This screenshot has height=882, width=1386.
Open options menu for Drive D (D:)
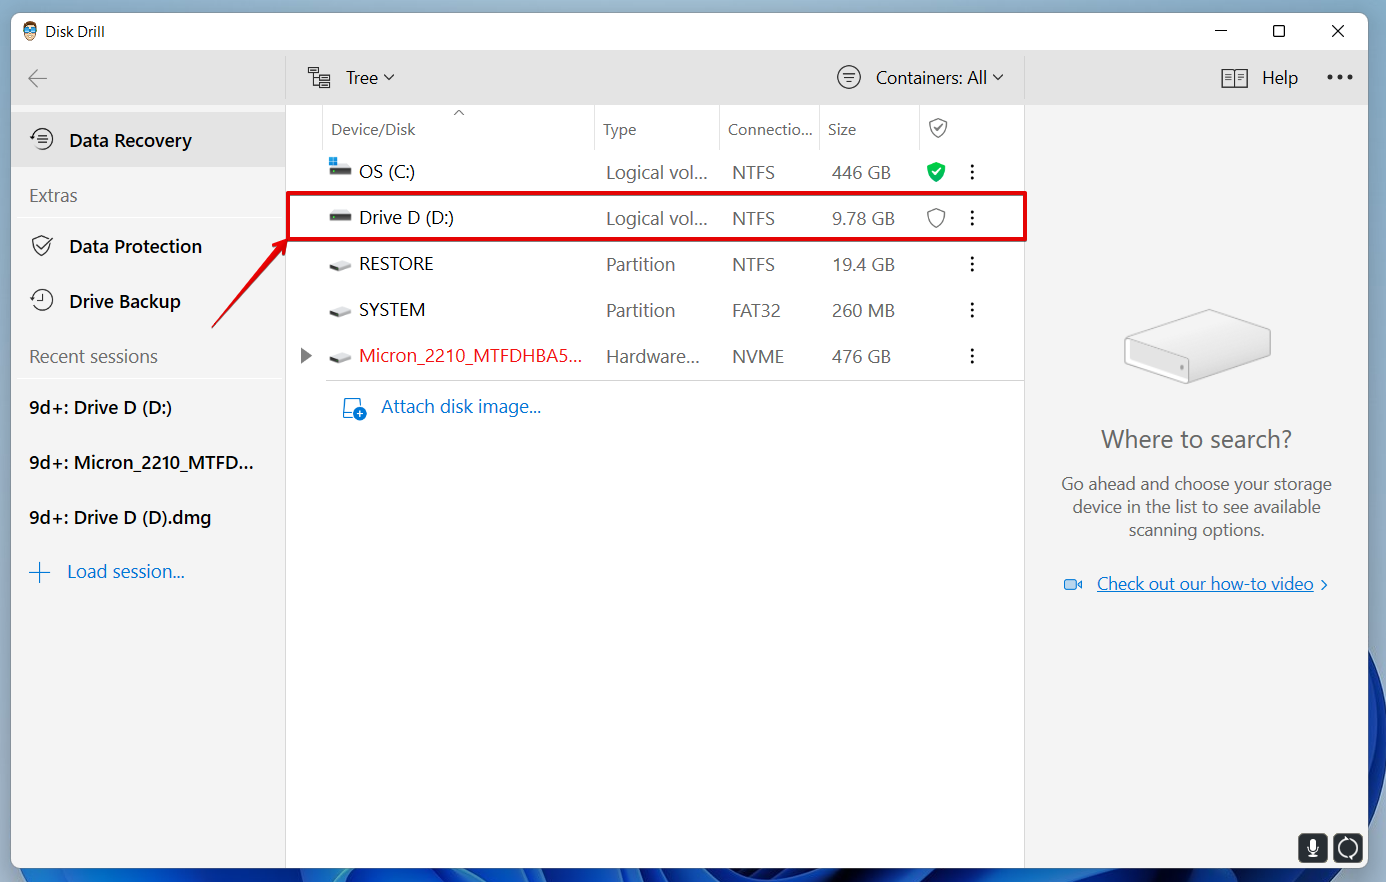click(x=972, y=218)
